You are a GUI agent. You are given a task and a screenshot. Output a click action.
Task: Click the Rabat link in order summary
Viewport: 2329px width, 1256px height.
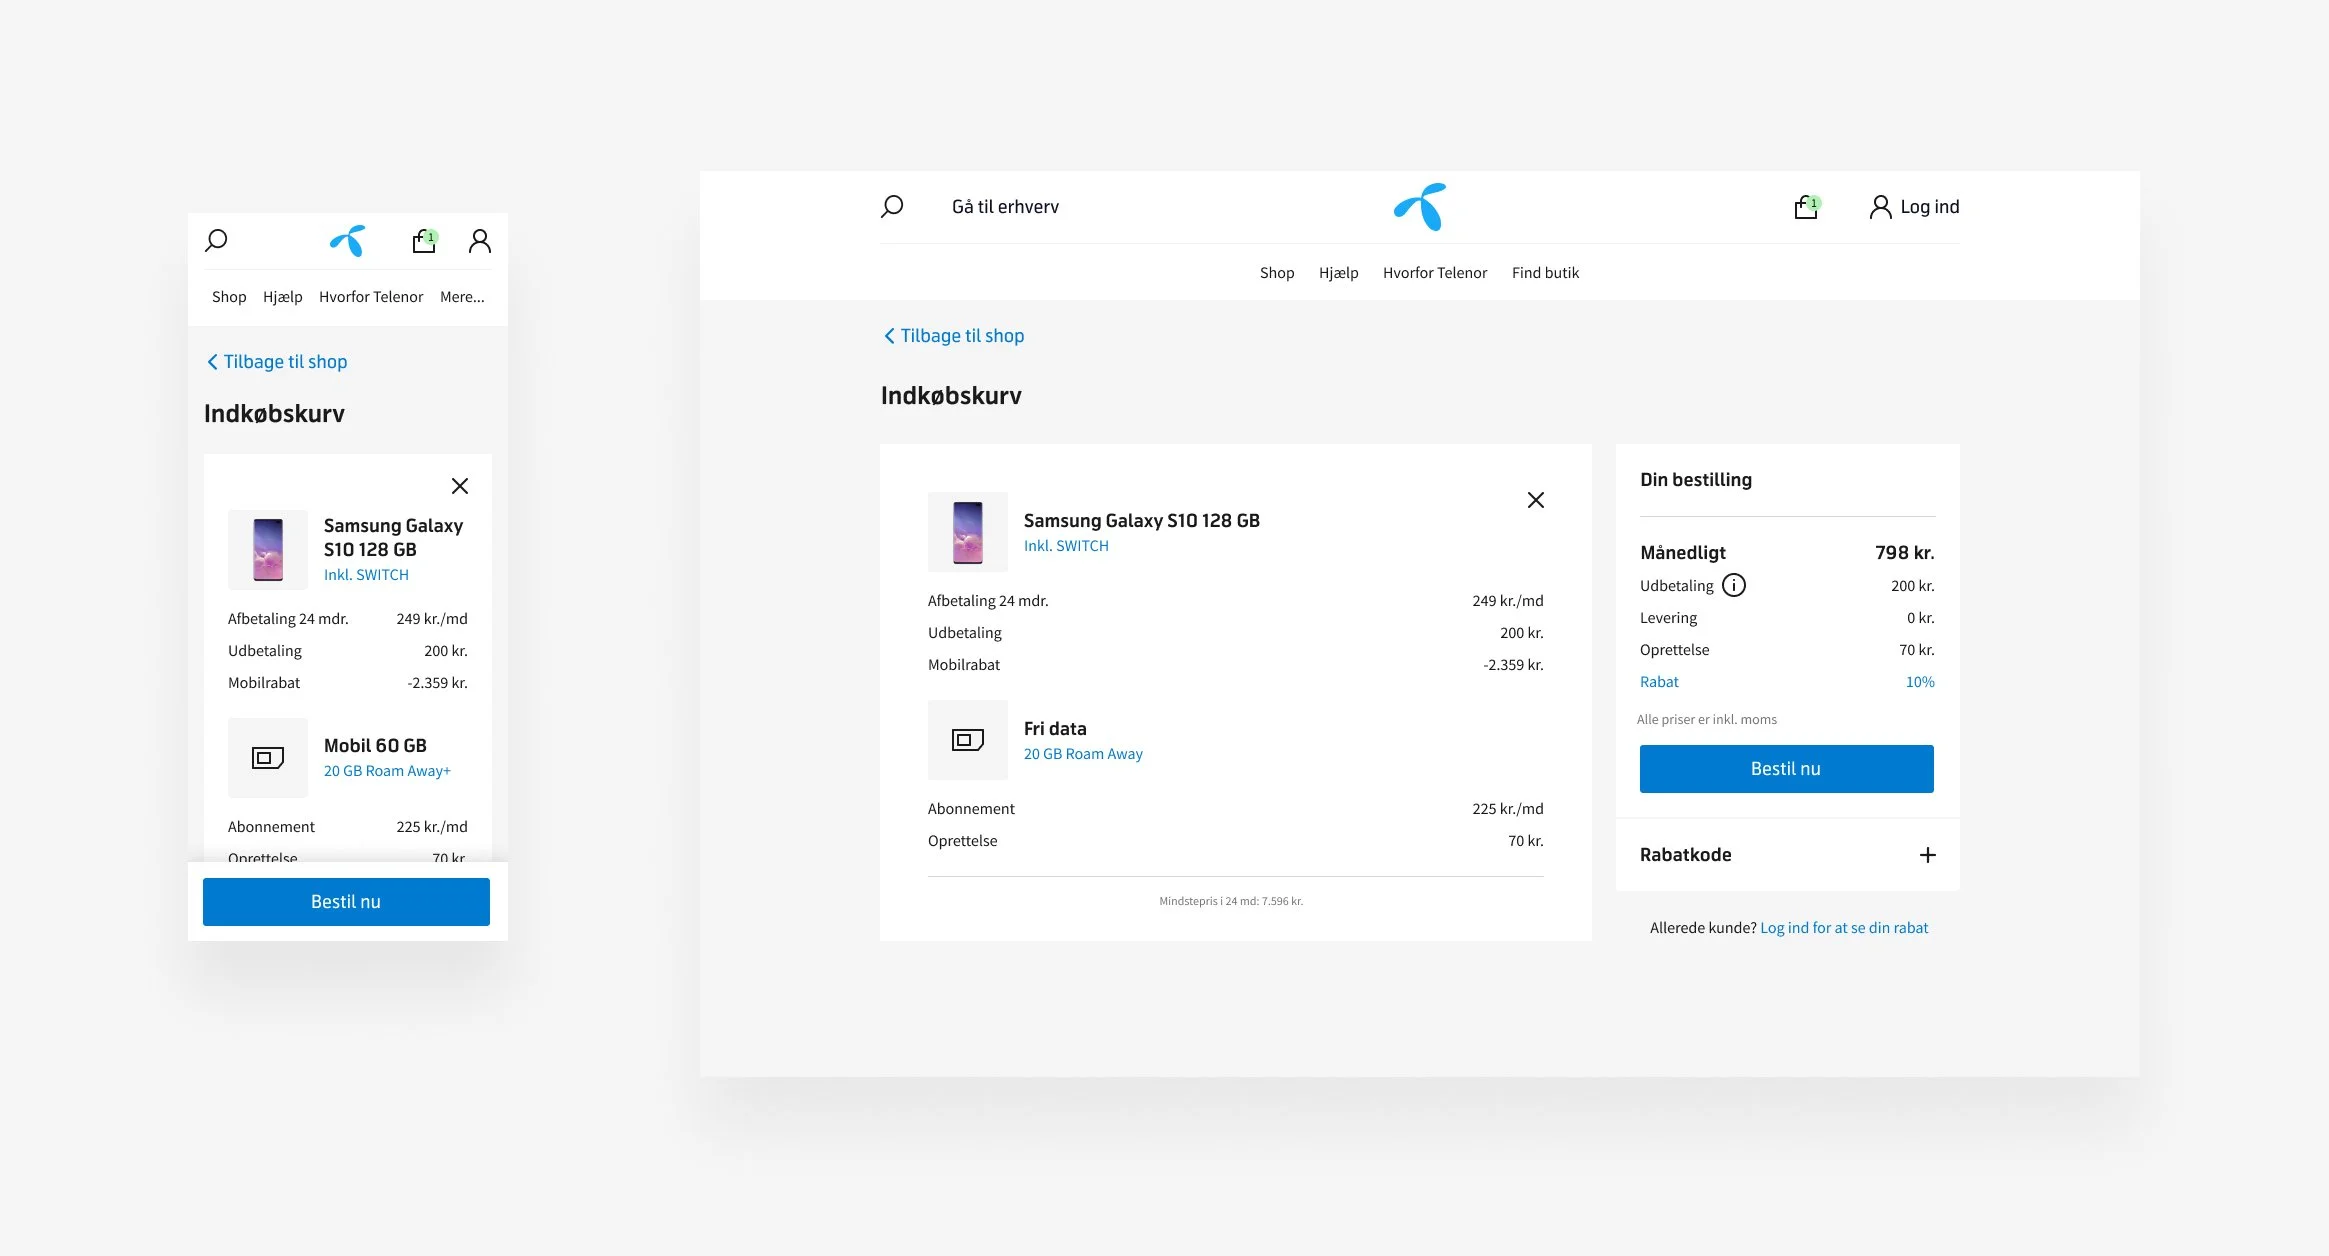tap(1659, 682)
